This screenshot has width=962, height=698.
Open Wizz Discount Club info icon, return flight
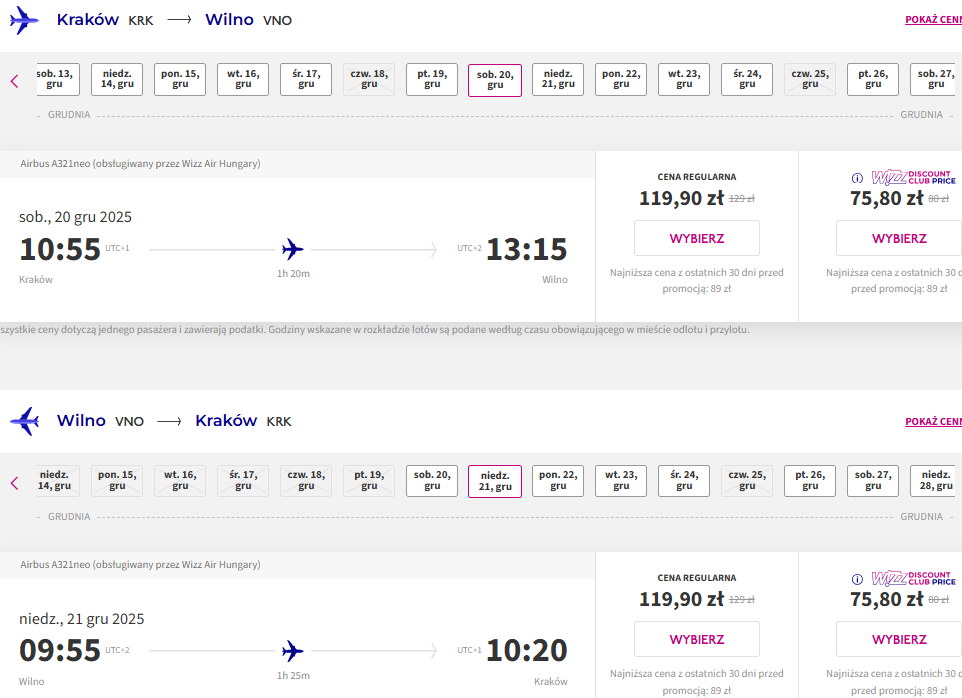pos(857,580)
